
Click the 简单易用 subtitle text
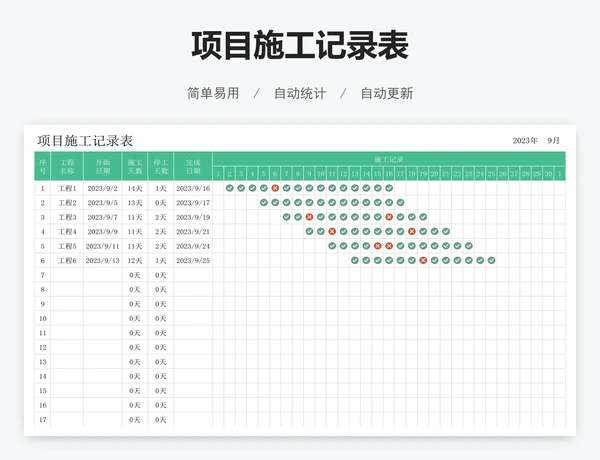pyautogui.click(x=213, y=93)
